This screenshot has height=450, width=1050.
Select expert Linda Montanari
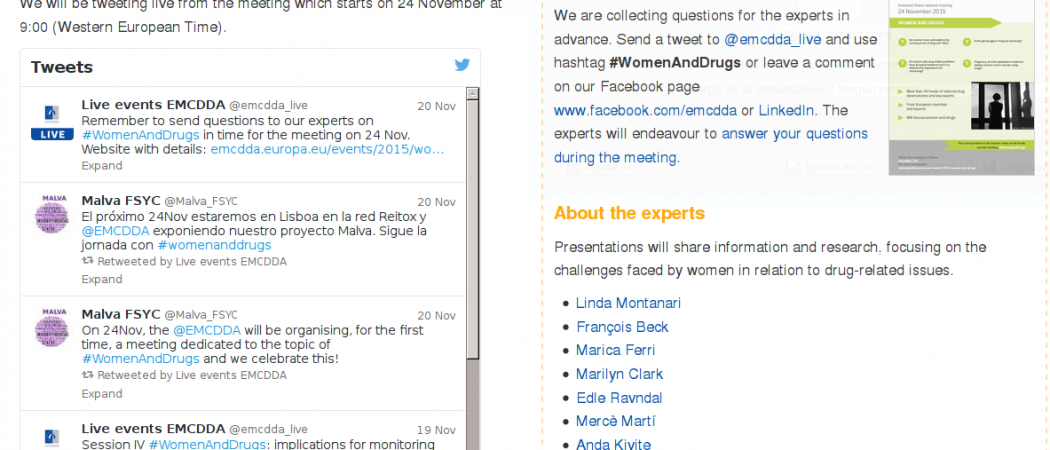(x=628, y=303)
